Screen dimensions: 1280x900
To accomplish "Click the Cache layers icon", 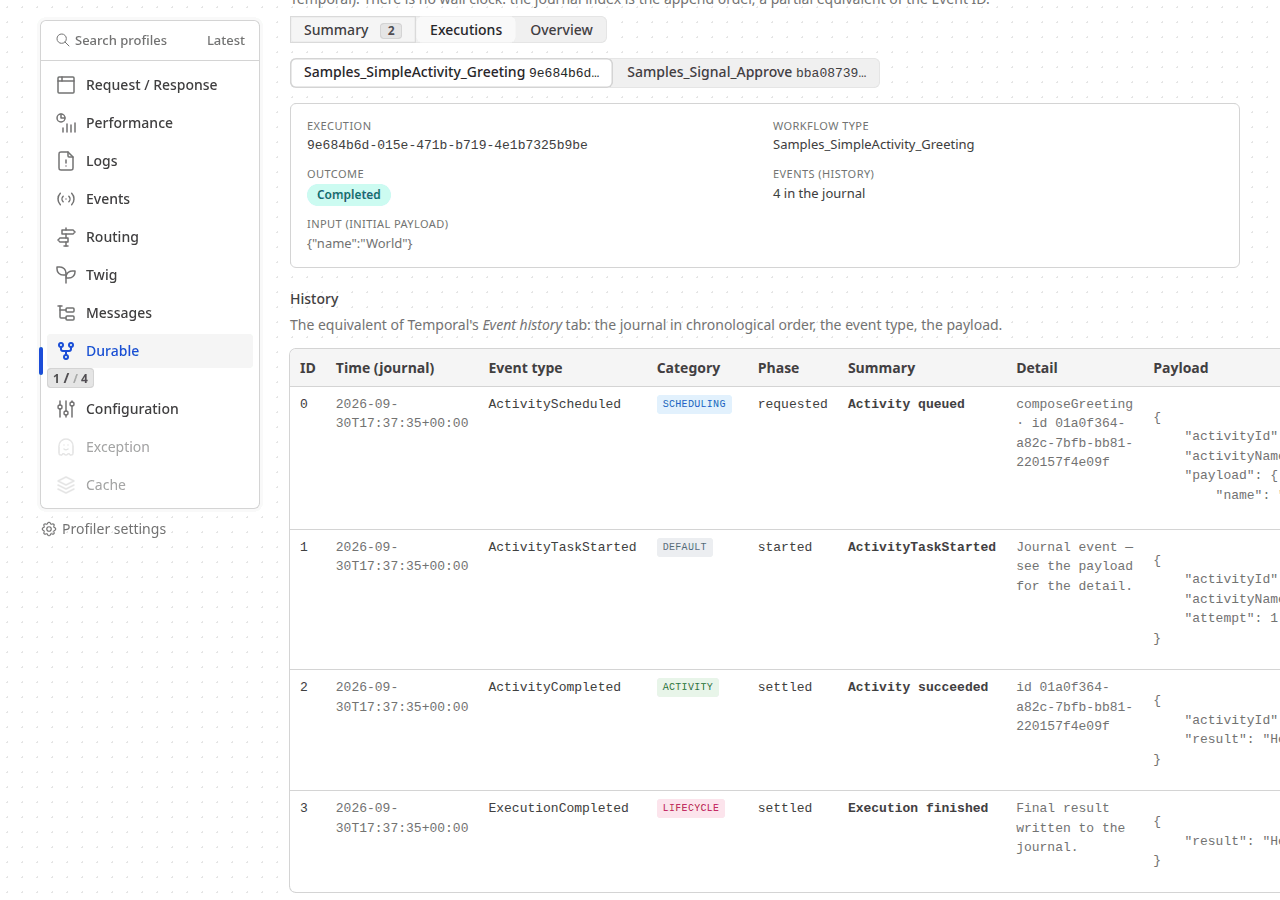I will [66, 485].
